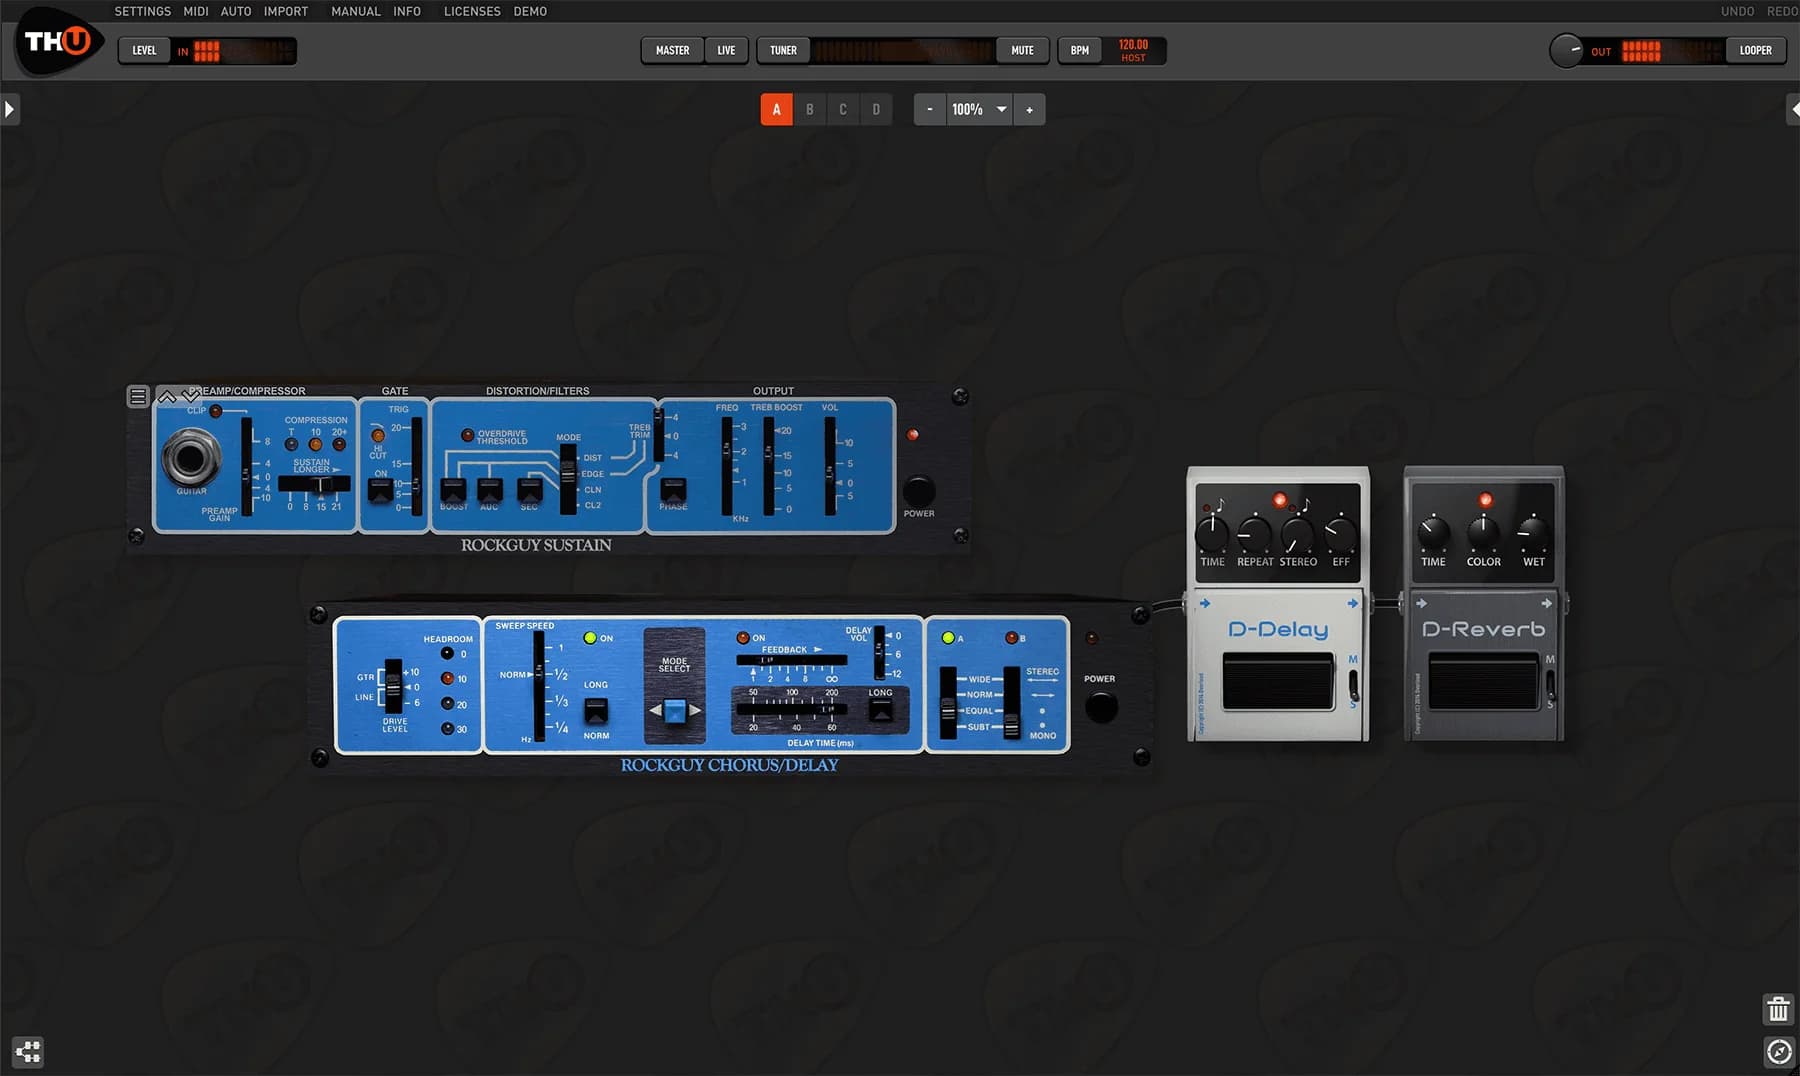The height and width of the screenshot is (1076, 1800).
Task: Mute the tuner output
Action: click(x=1021, y=49)
